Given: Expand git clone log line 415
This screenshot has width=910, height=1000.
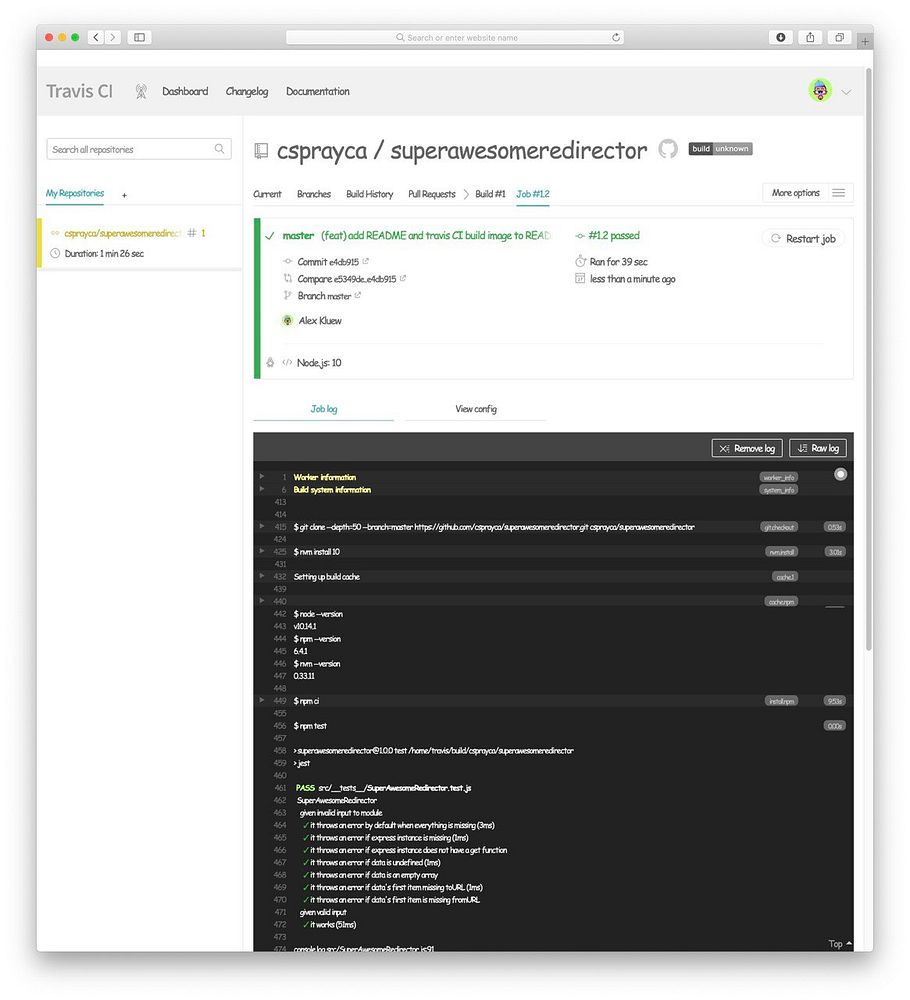Looking at the screenshot, I should [x=261, y=526].
